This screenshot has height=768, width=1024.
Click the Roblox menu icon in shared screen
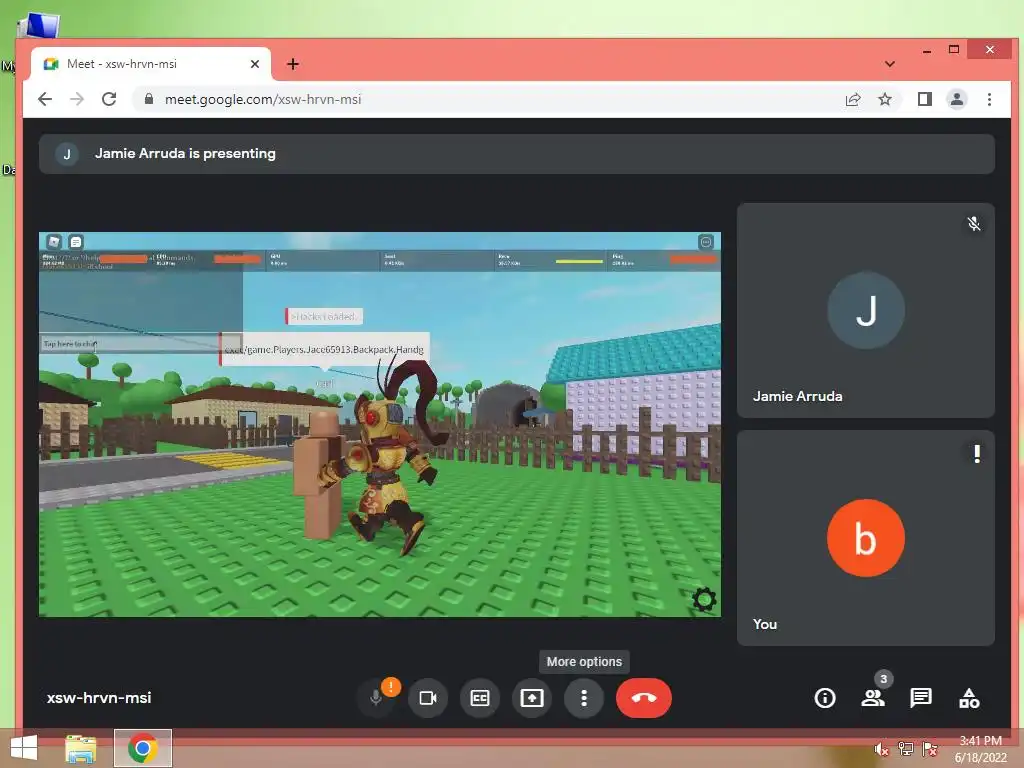pyautogui.click(x=54, y=242)
